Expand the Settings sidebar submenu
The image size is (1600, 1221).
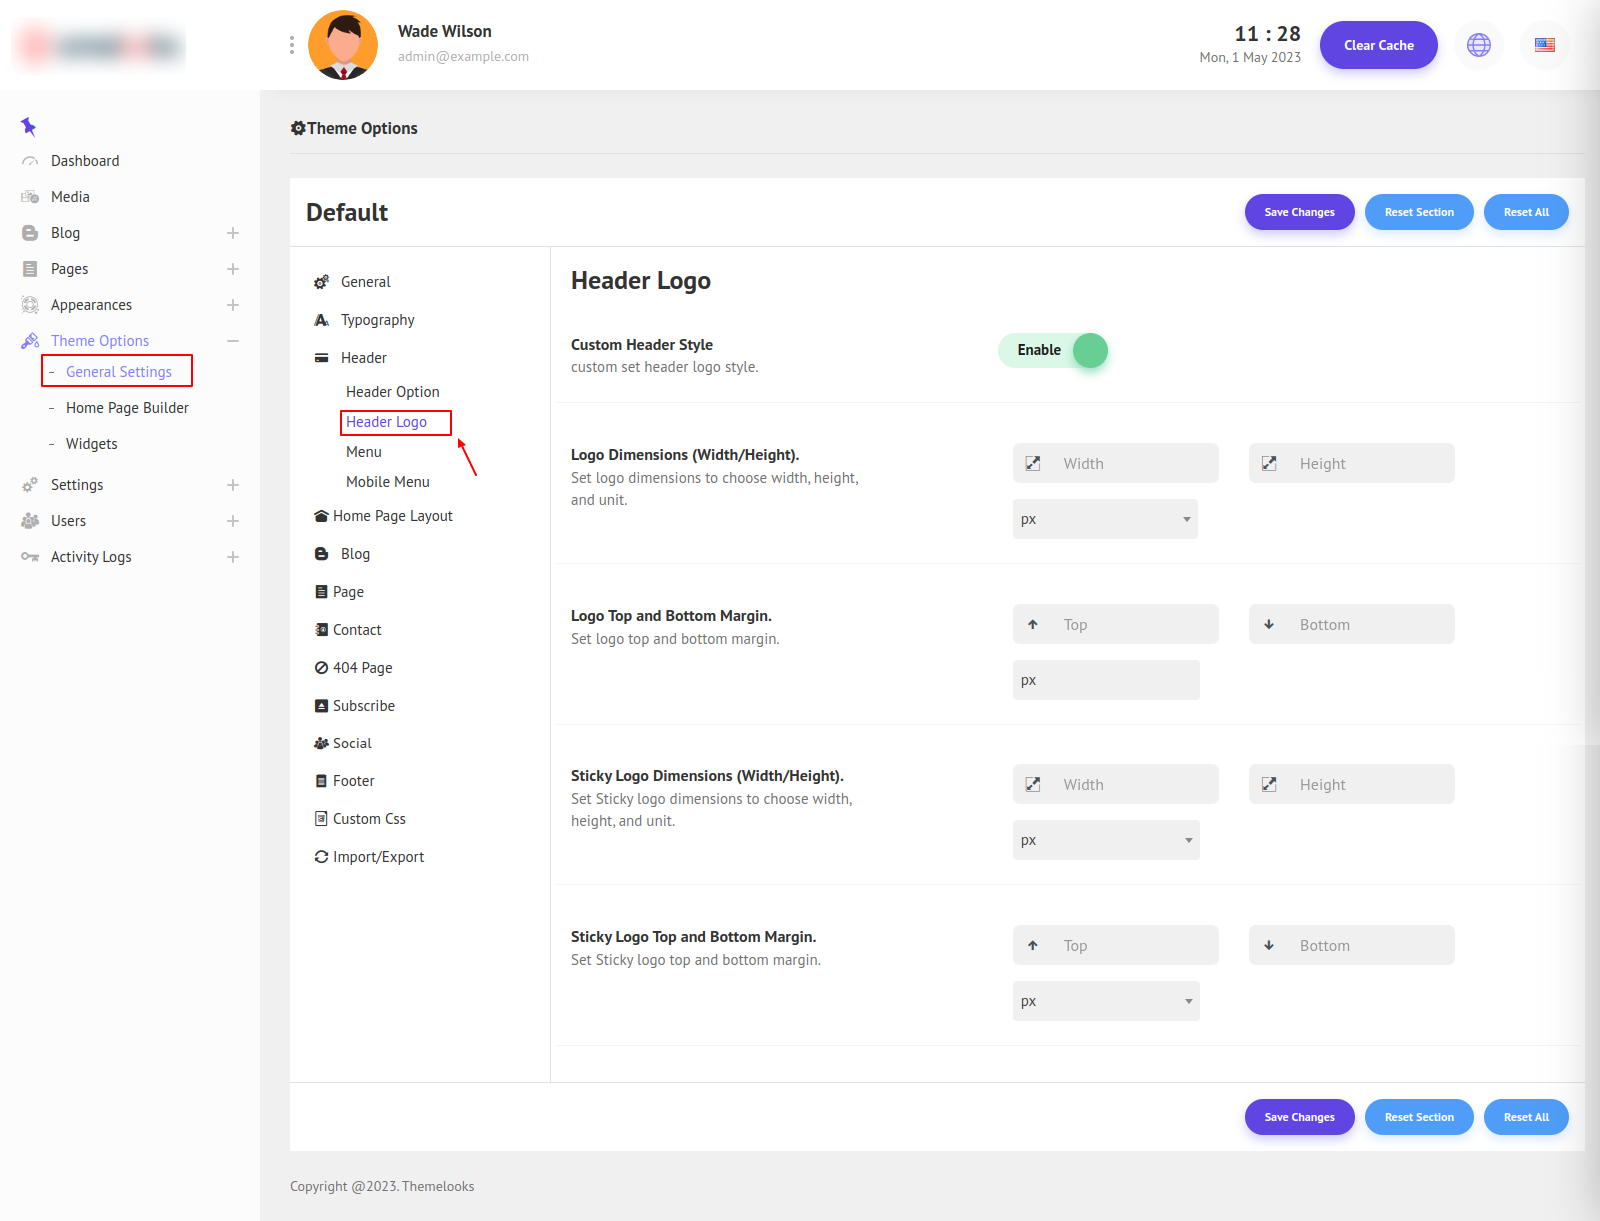(233, 485)
